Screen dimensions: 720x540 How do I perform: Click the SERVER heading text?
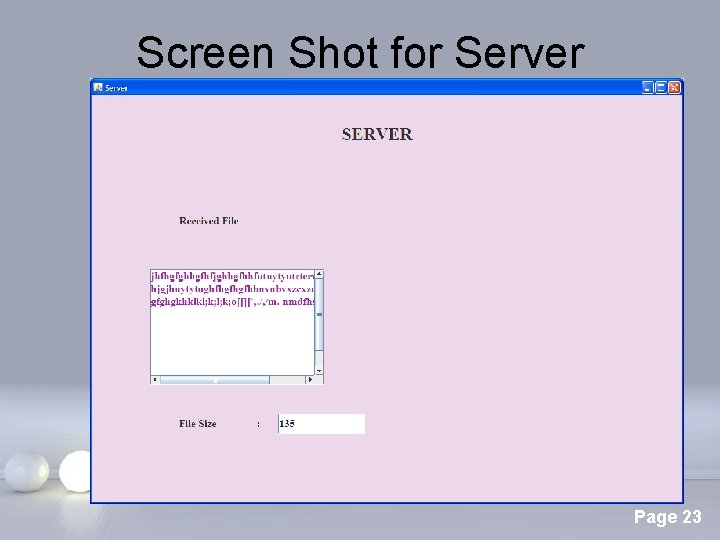pos(377,135)
